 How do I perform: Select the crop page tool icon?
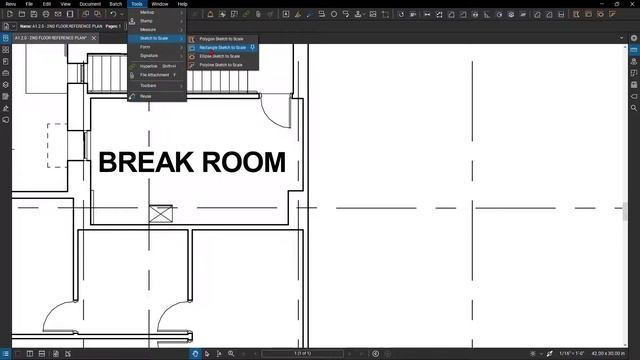coord(385,14)
